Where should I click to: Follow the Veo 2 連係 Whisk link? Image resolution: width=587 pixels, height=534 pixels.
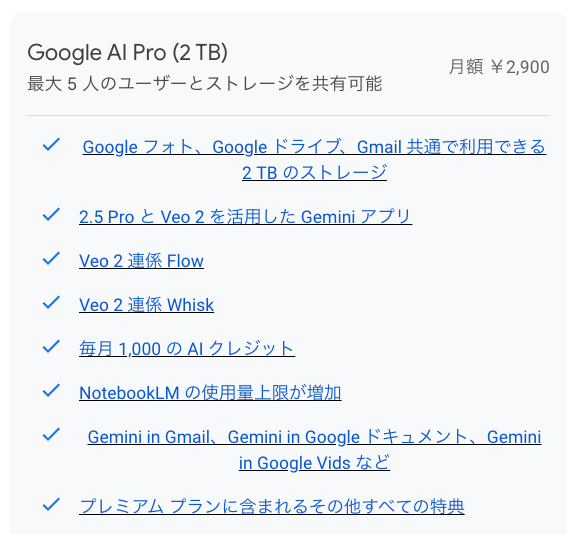(146, 305)
